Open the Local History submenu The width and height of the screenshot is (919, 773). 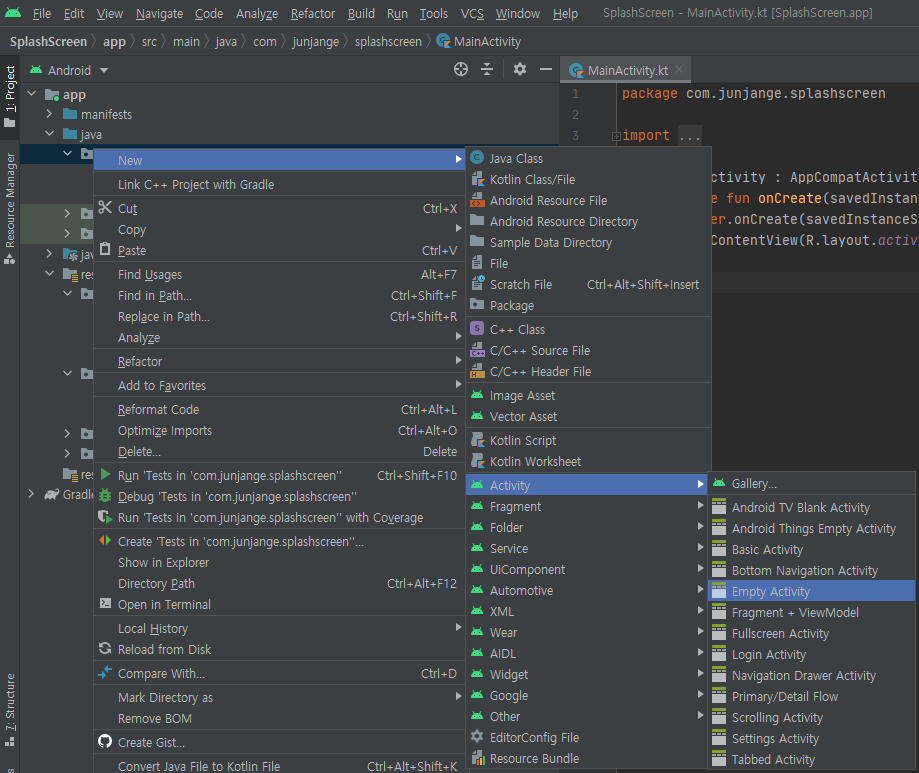coord(279,628)
